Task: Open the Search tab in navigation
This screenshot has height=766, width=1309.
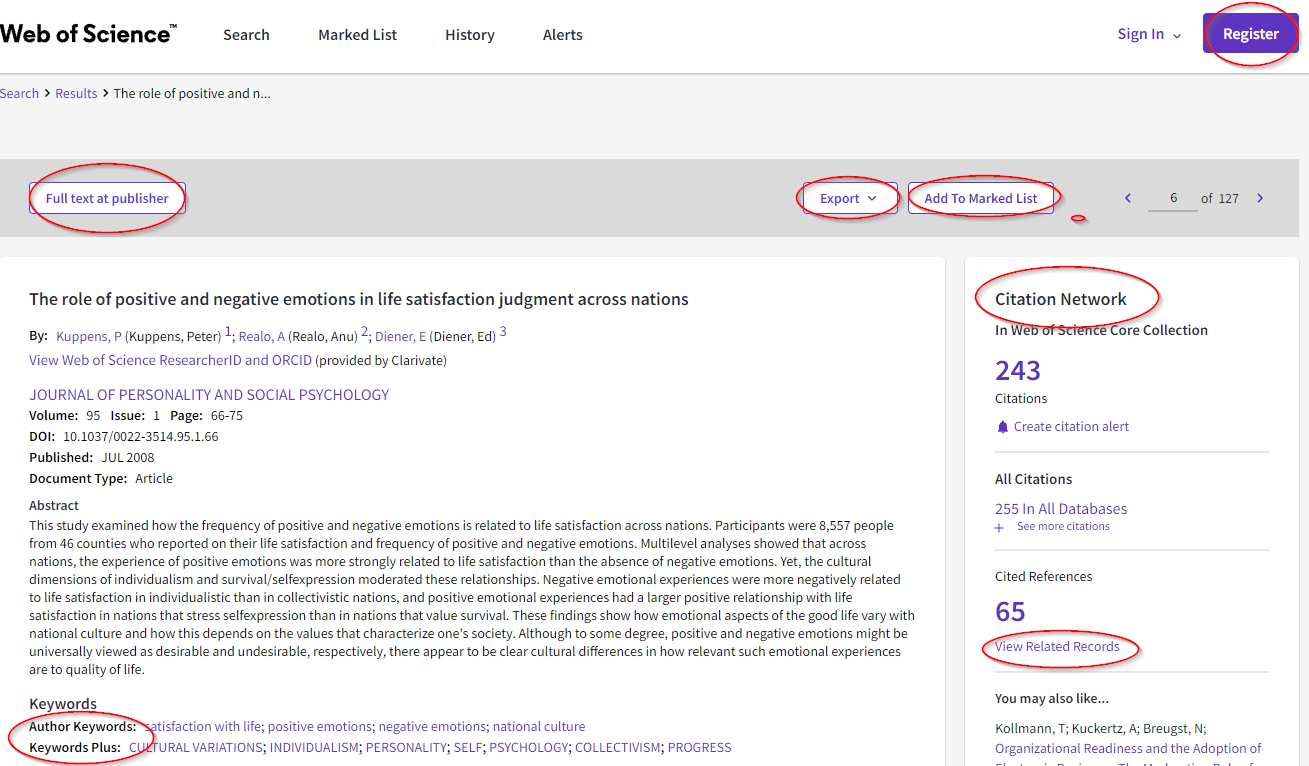Action: (x=246, y=35)
